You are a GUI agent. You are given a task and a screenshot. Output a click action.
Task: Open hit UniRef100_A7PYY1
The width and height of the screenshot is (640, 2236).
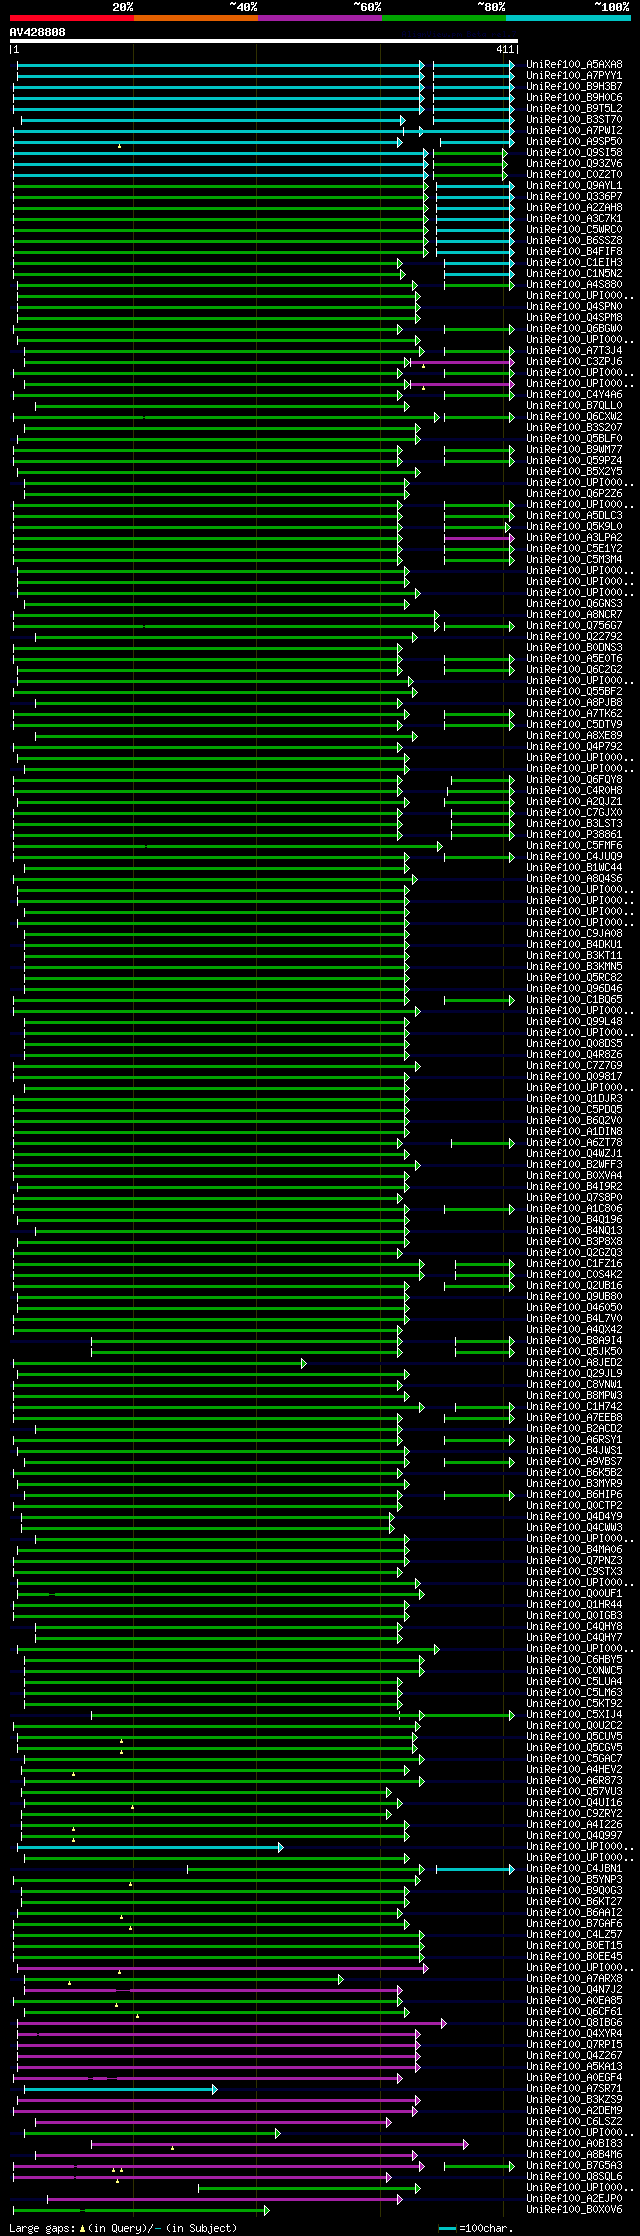click(574, 75)
